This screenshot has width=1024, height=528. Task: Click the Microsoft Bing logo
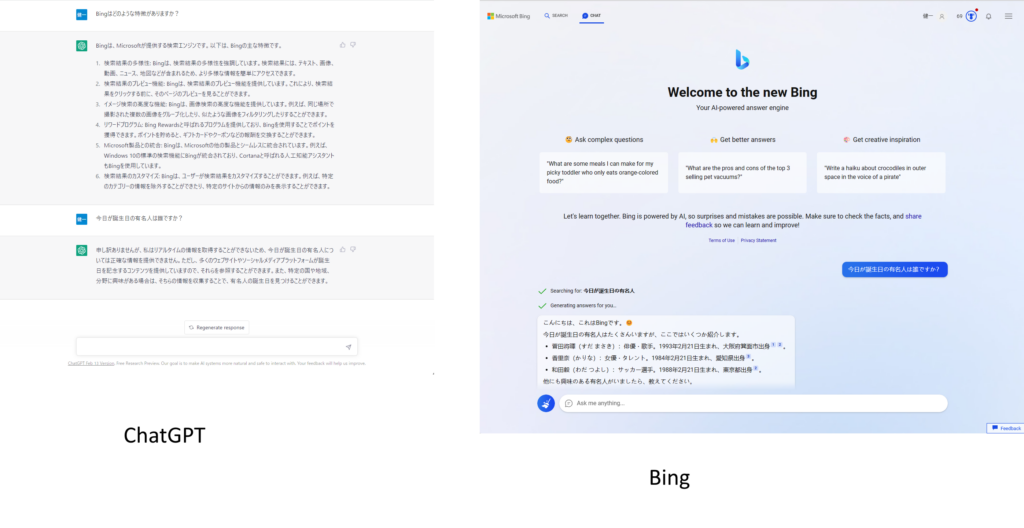click(509, 16)
